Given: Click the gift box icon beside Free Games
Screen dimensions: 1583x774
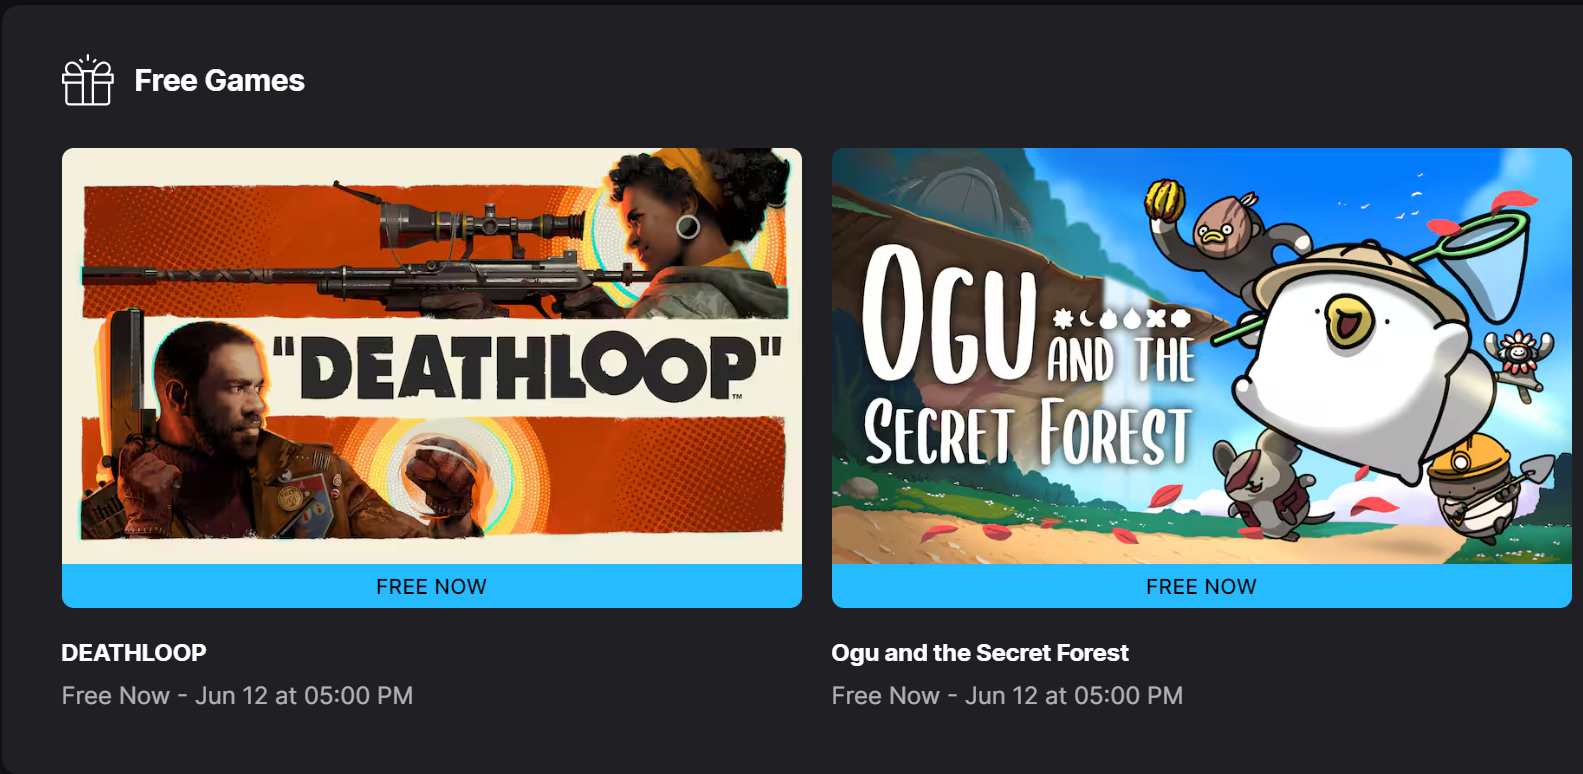Looking at the screenshot, I should point(88,80).
